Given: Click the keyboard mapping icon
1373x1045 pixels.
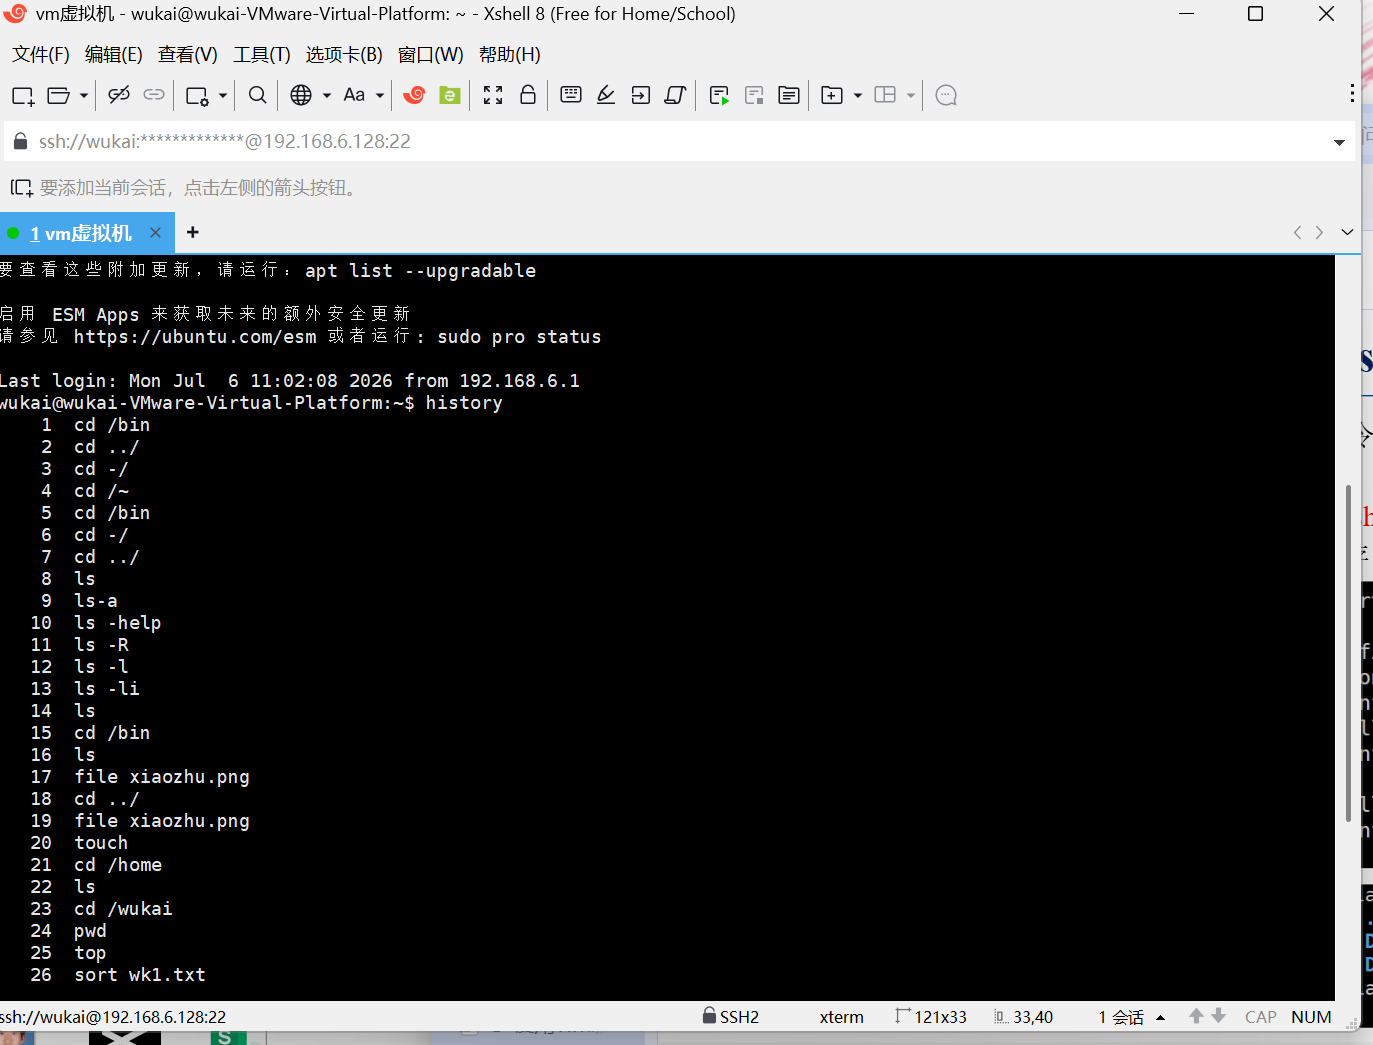Looking at the screenshot, I should pyautogui.click(x=571, y=95).
